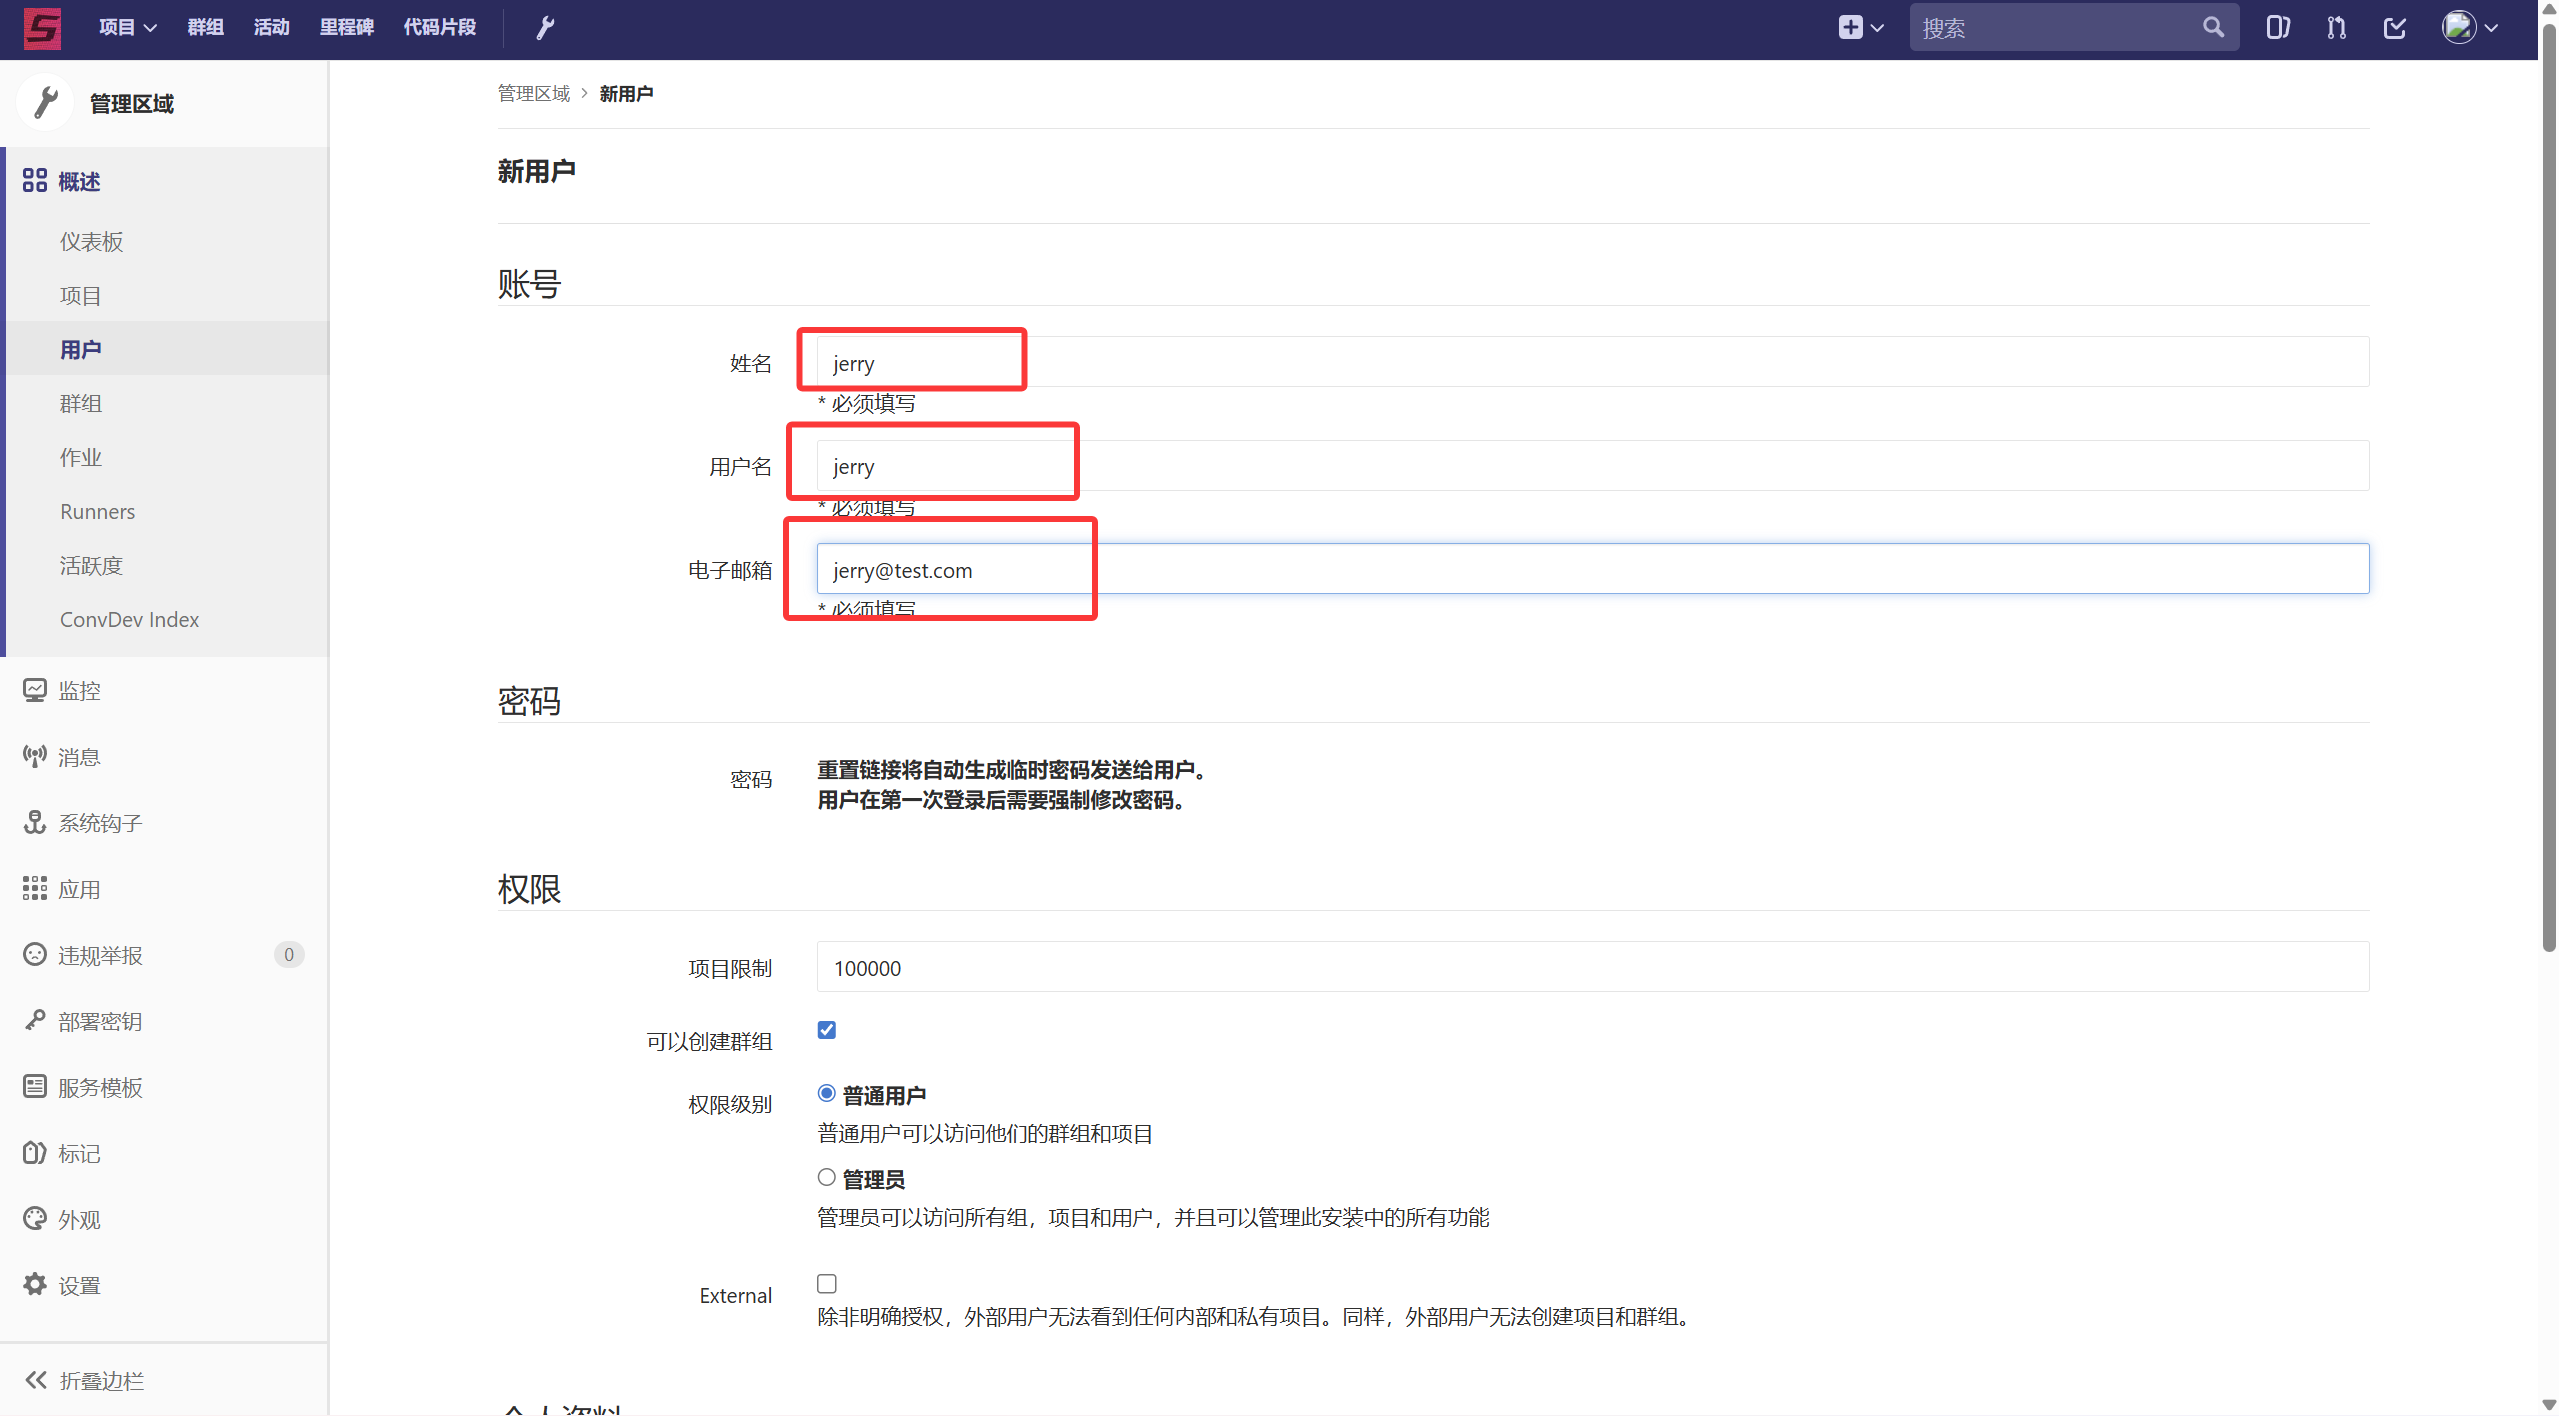Open the 里程碑 menu in the top bar

click(346, 27)
